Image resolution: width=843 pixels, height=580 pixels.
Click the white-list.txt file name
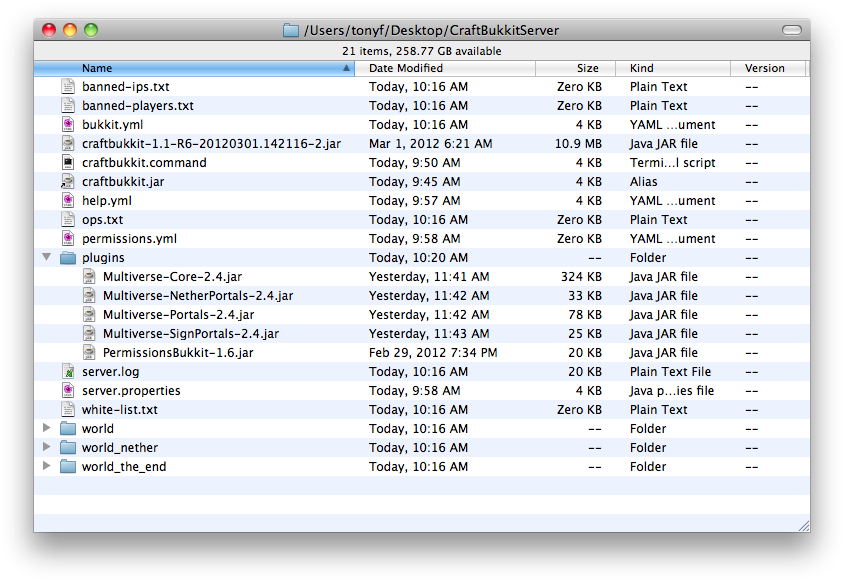click(120, 410)
